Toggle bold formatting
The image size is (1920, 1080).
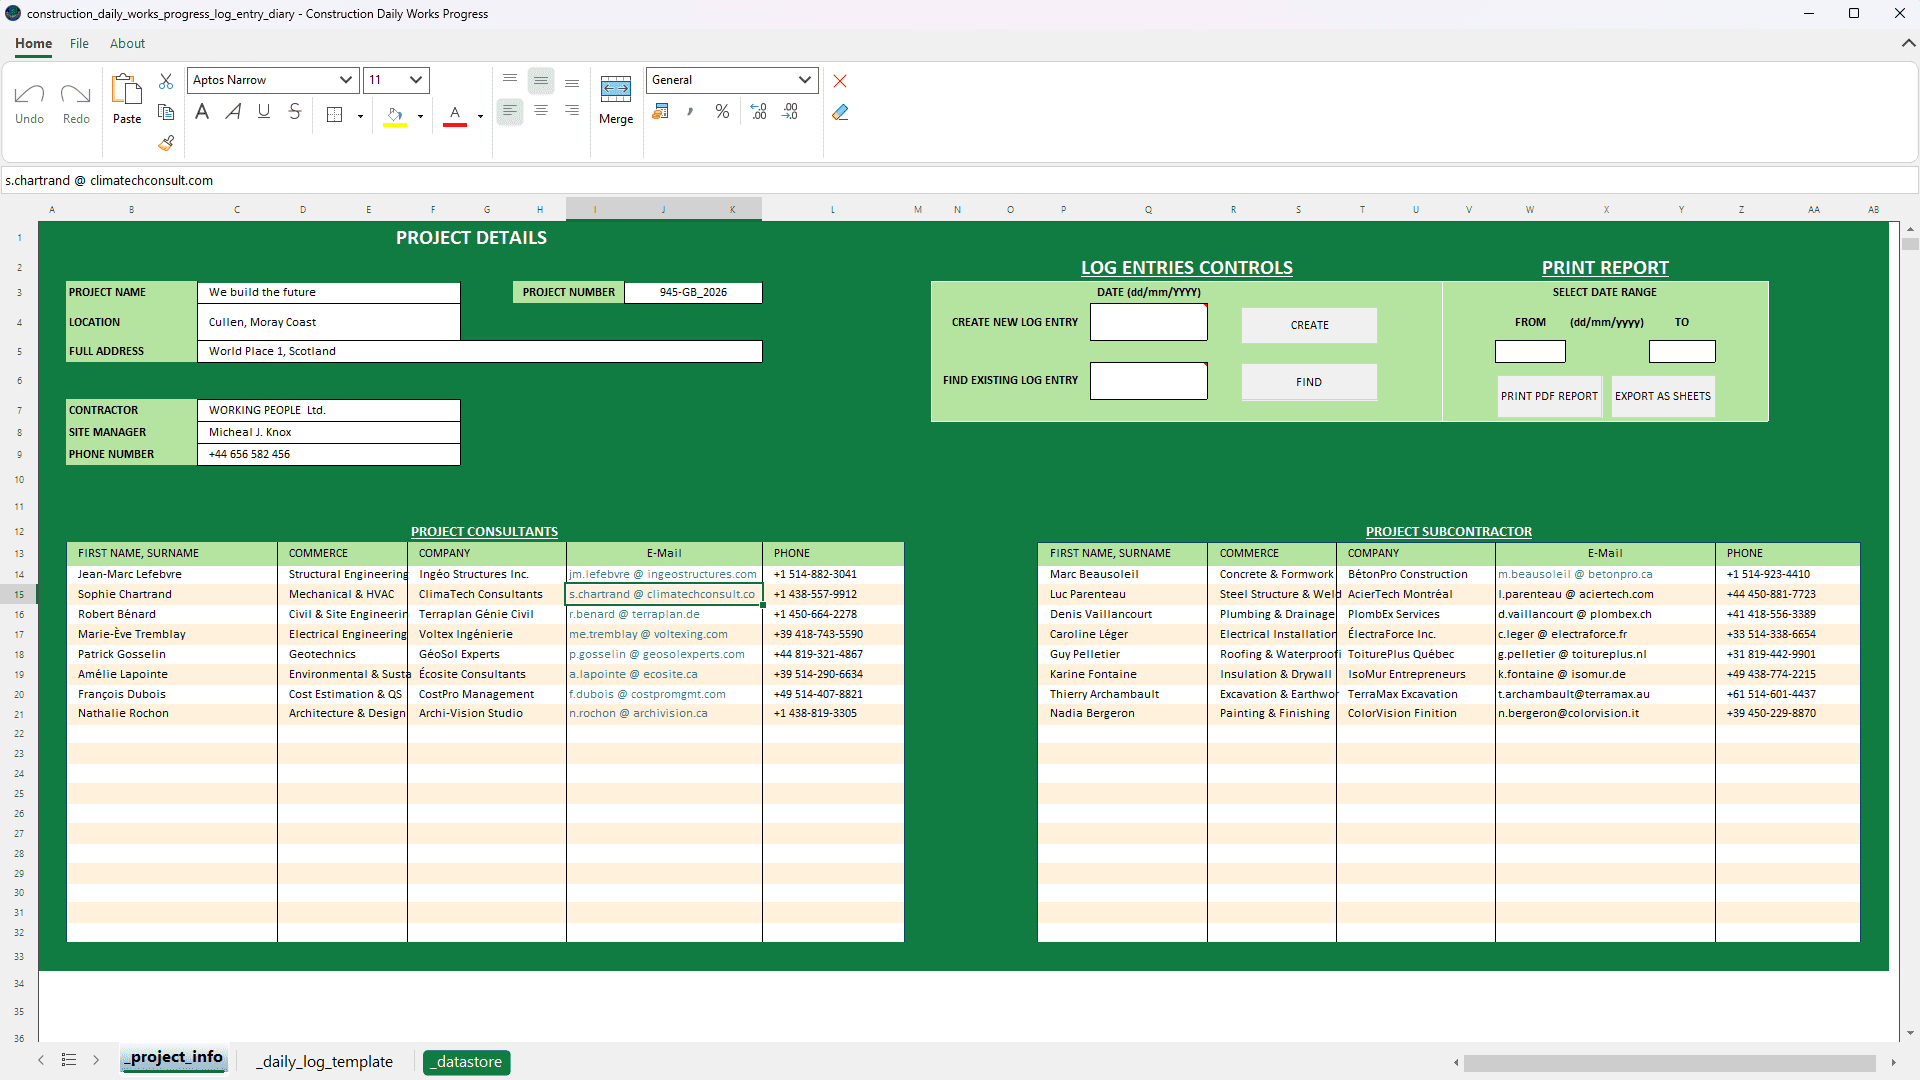click(201, 111)
